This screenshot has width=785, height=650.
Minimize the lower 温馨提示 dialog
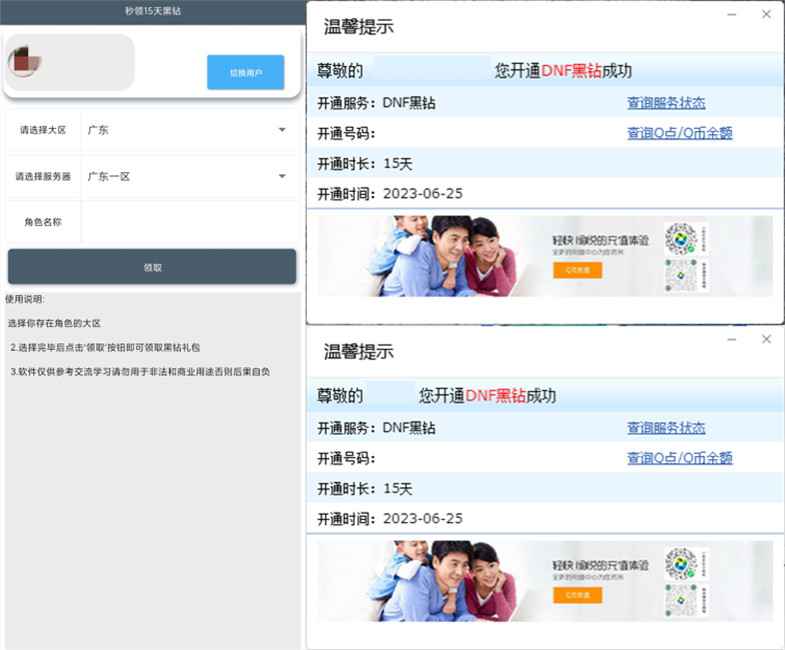pyautogui.click(x=731, y=340)
